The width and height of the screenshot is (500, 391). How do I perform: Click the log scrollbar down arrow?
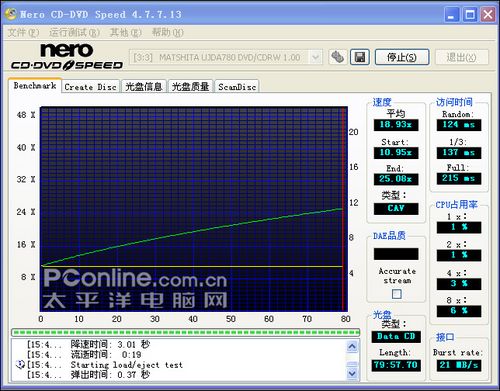click(x=352, y=374)
